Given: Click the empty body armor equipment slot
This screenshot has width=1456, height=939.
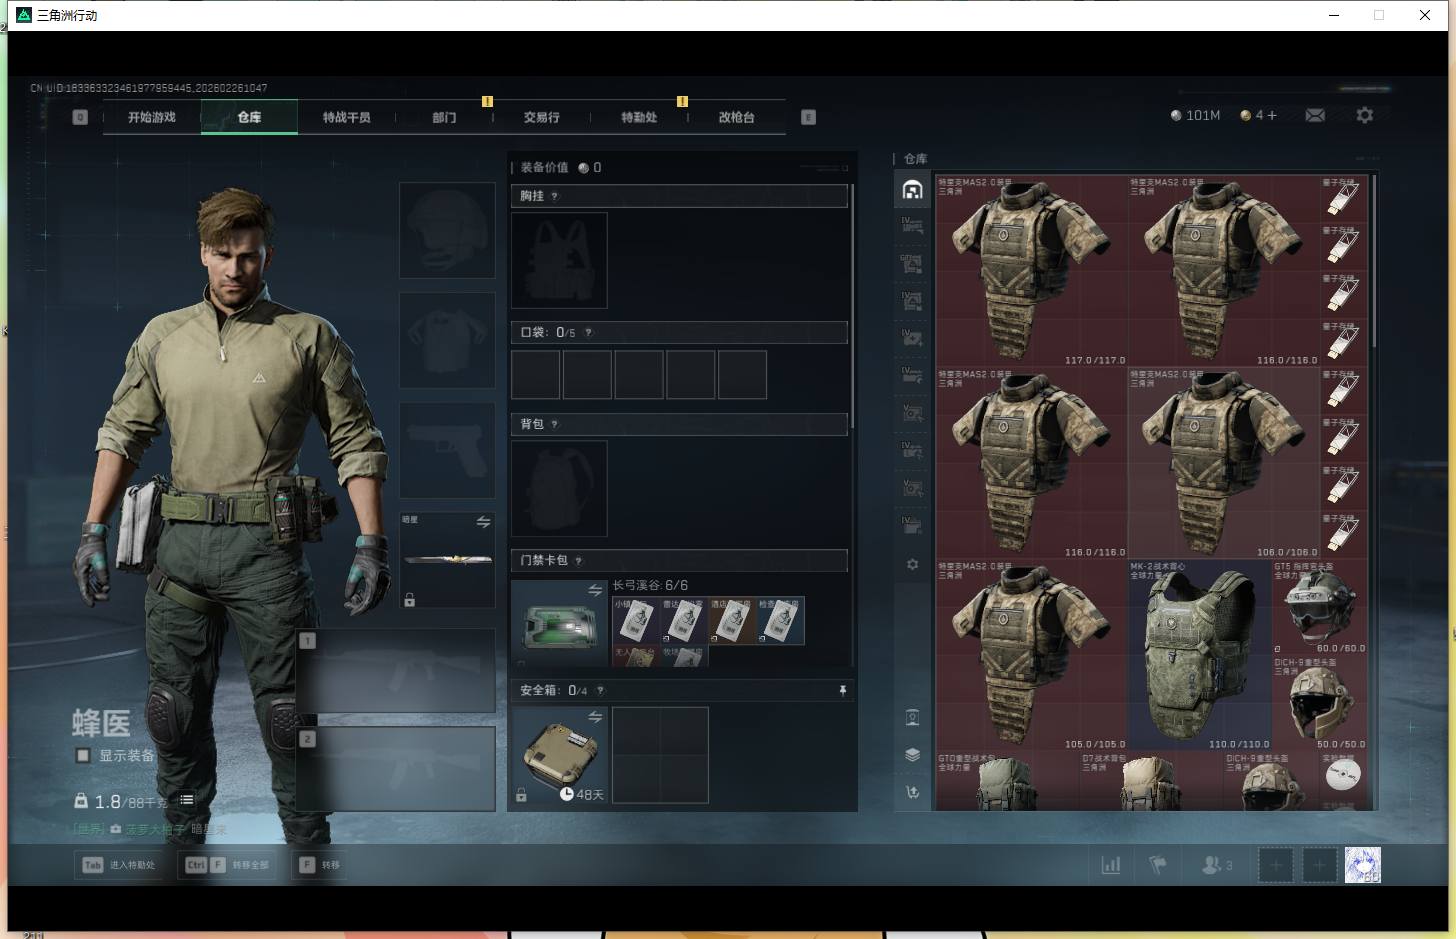Looking at the screenshot, I should 447,340.
